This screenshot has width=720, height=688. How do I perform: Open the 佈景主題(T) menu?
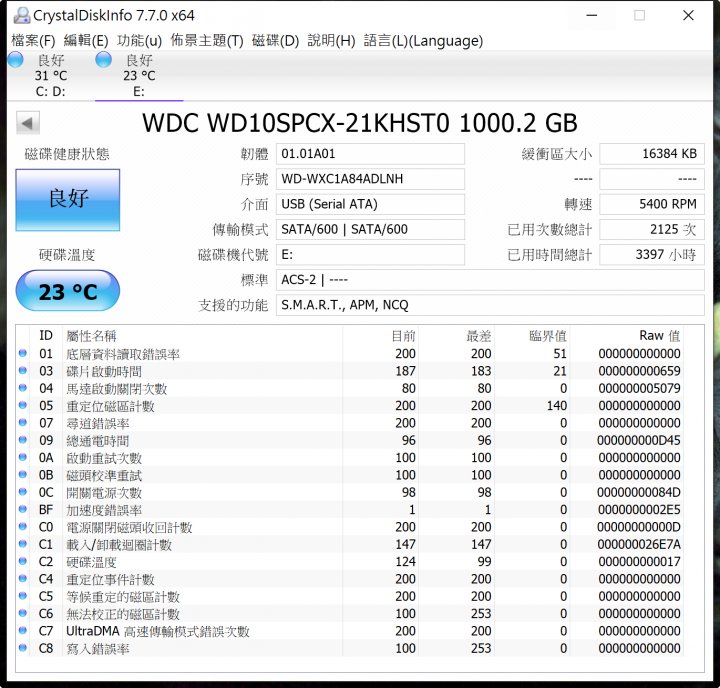[x=207, y=40]
